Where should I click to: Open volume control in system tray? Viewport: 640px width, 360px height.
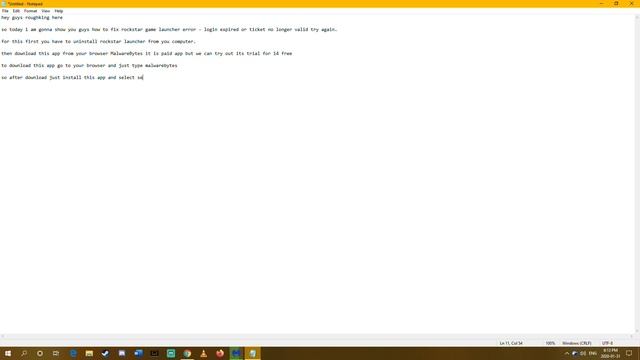pos(583,353)
